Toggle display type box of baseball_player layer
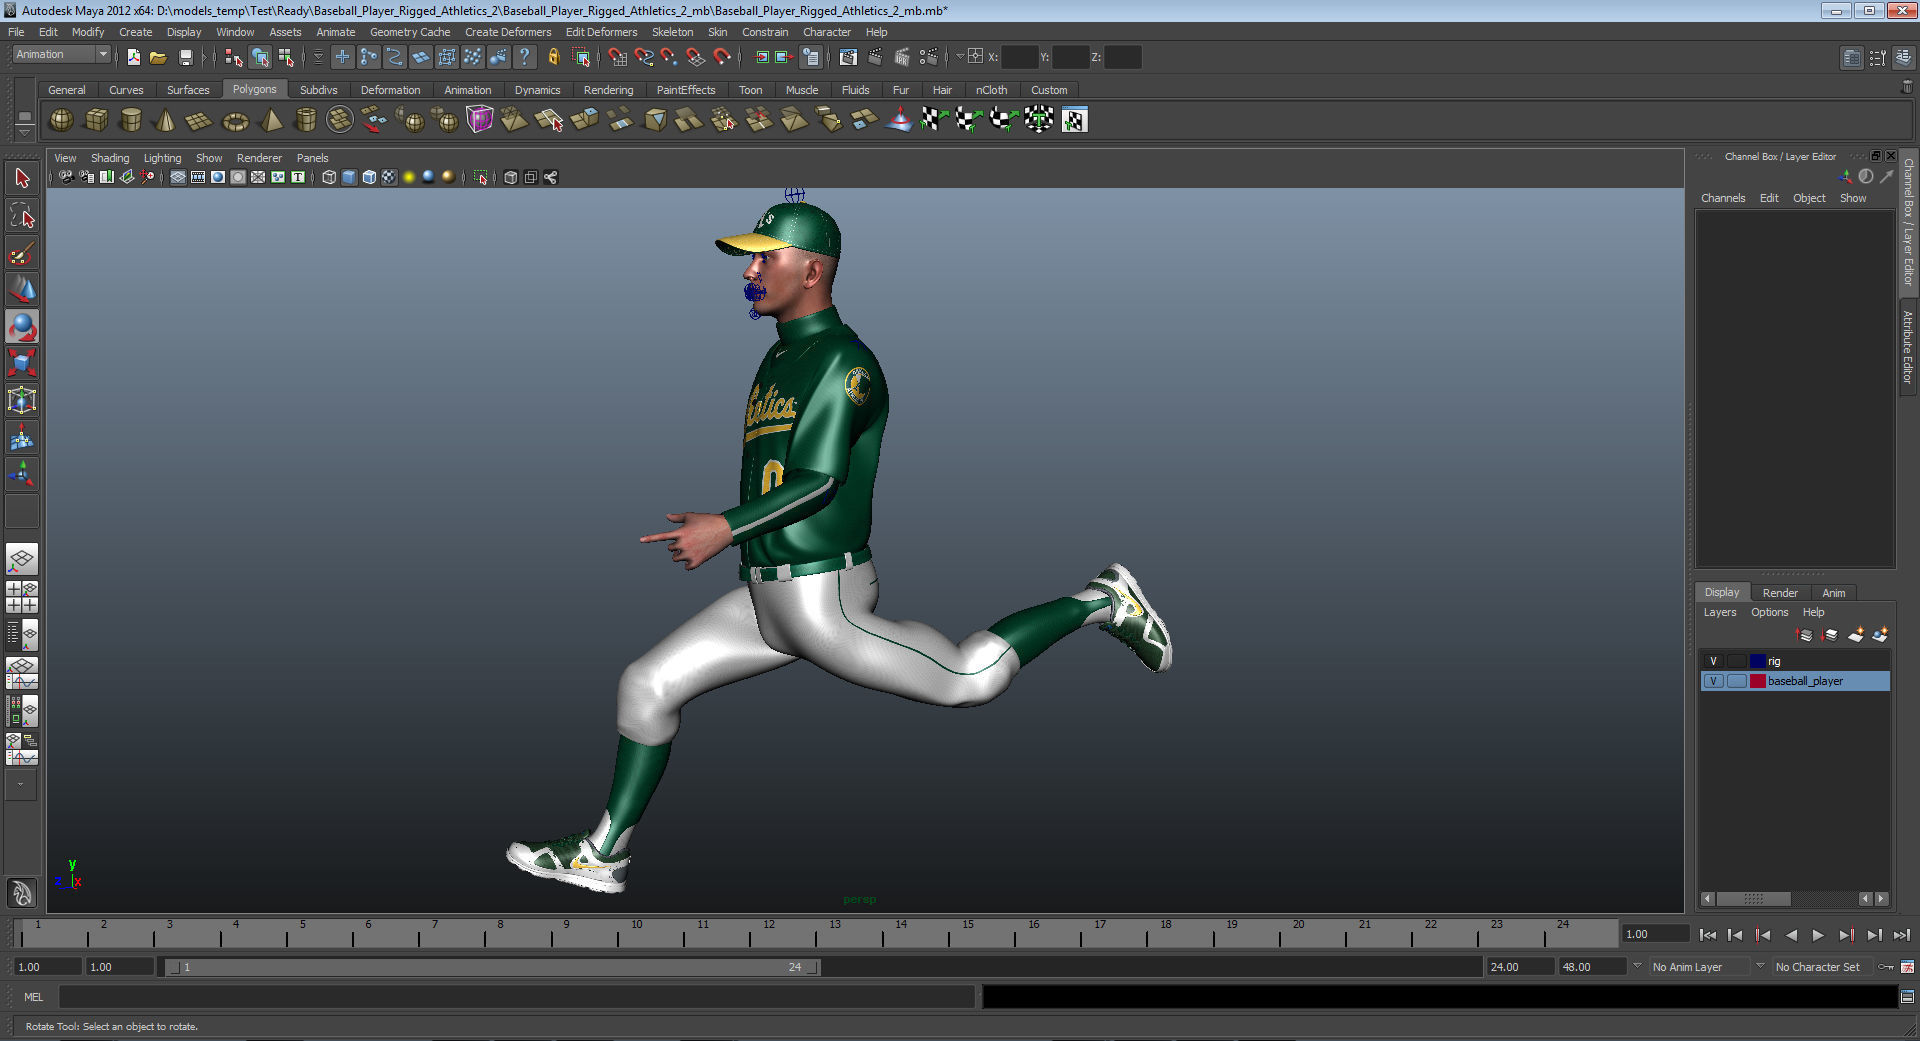 pyautogui.click(x=1737, y=681)
